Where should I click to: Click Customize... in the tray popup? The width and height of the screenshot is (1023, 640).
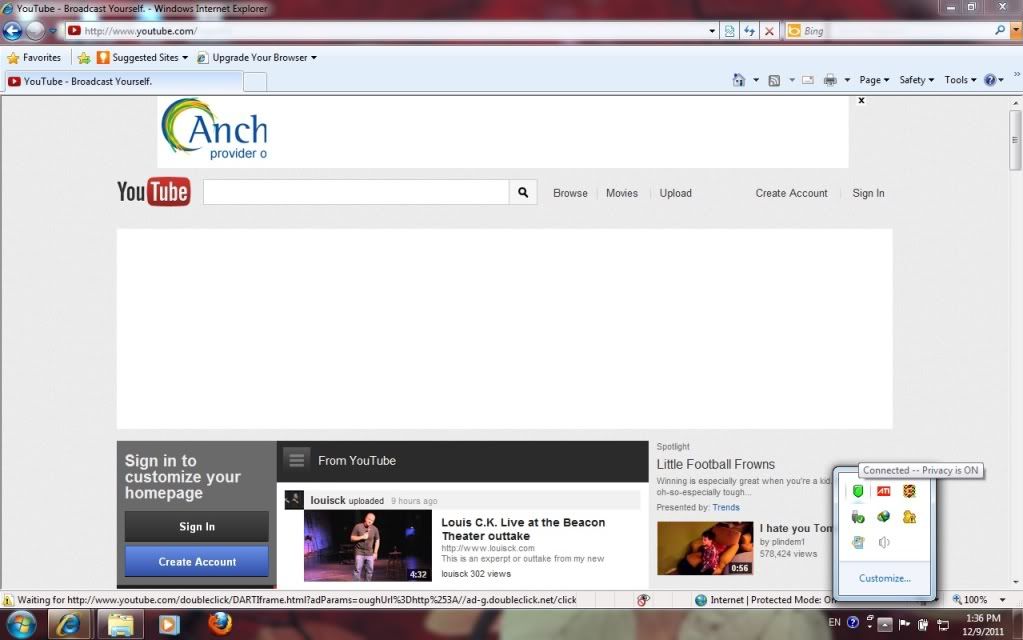(885, 578)
